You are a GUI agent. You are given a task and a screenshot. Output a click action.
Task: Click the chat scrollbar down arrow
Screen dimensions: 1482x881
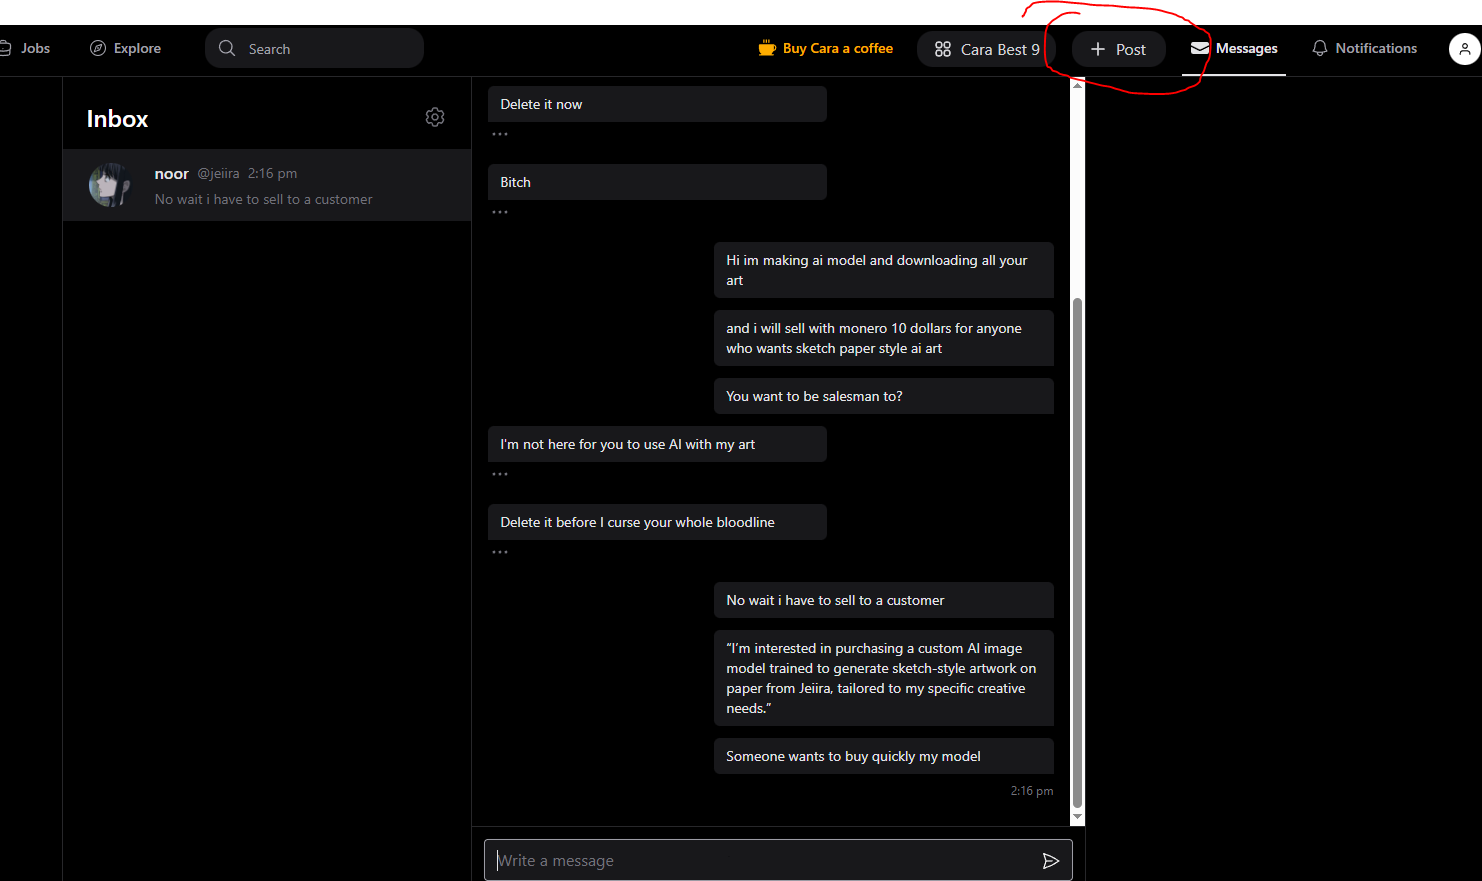click(x=1077, y=817)
